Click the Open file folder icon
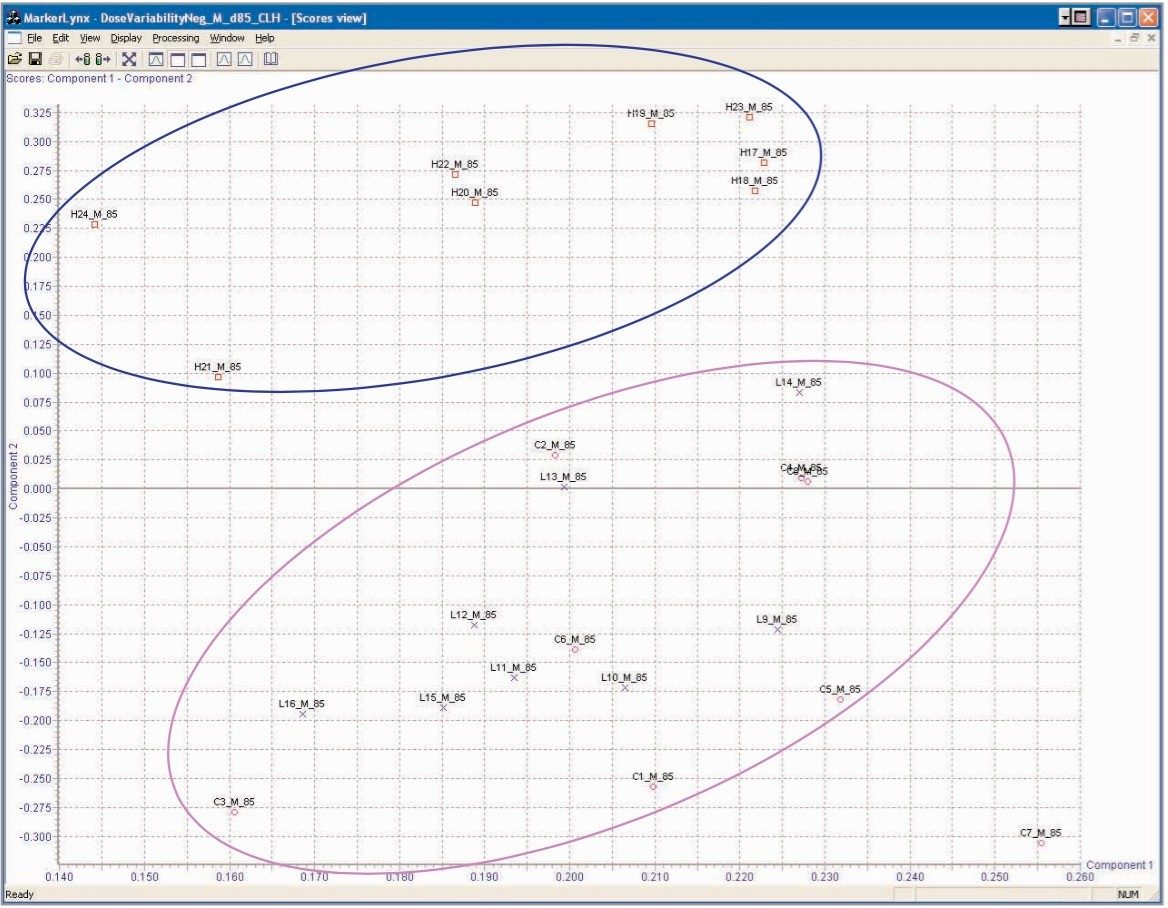 (14, 59)
